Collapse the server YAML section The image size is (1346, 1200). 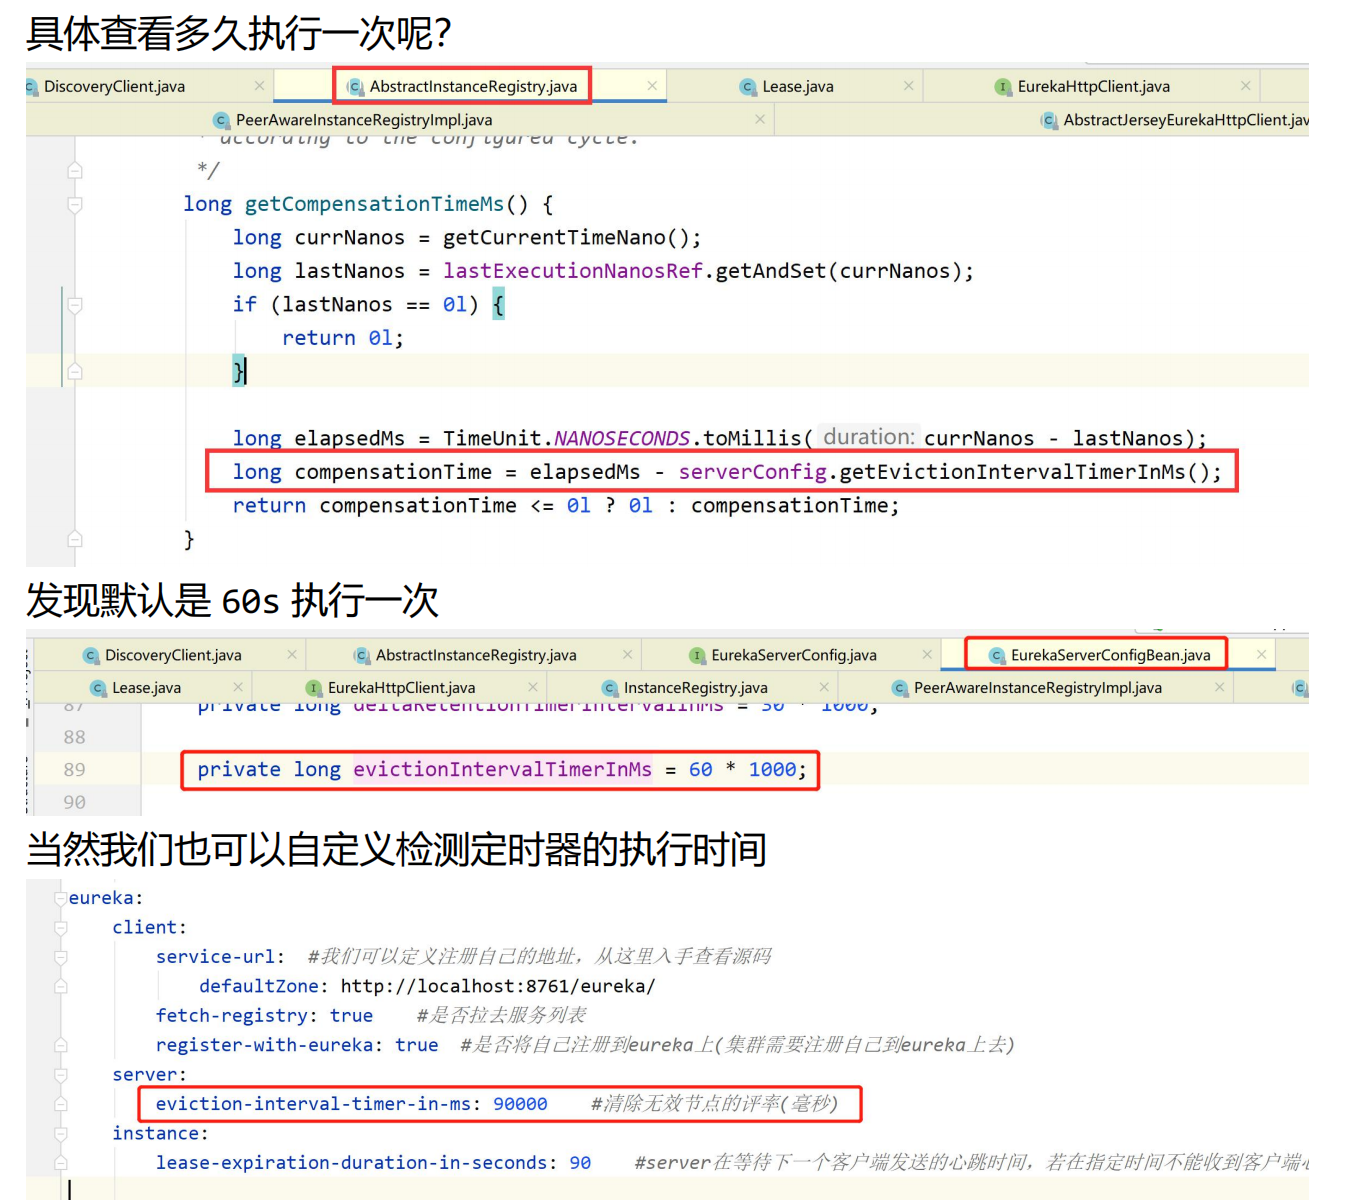(61, 1075)
